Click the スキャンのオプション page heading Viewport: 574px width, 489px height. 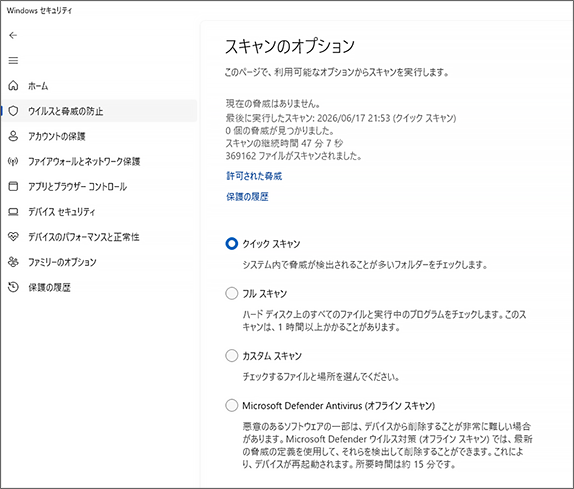coord(290,46)
